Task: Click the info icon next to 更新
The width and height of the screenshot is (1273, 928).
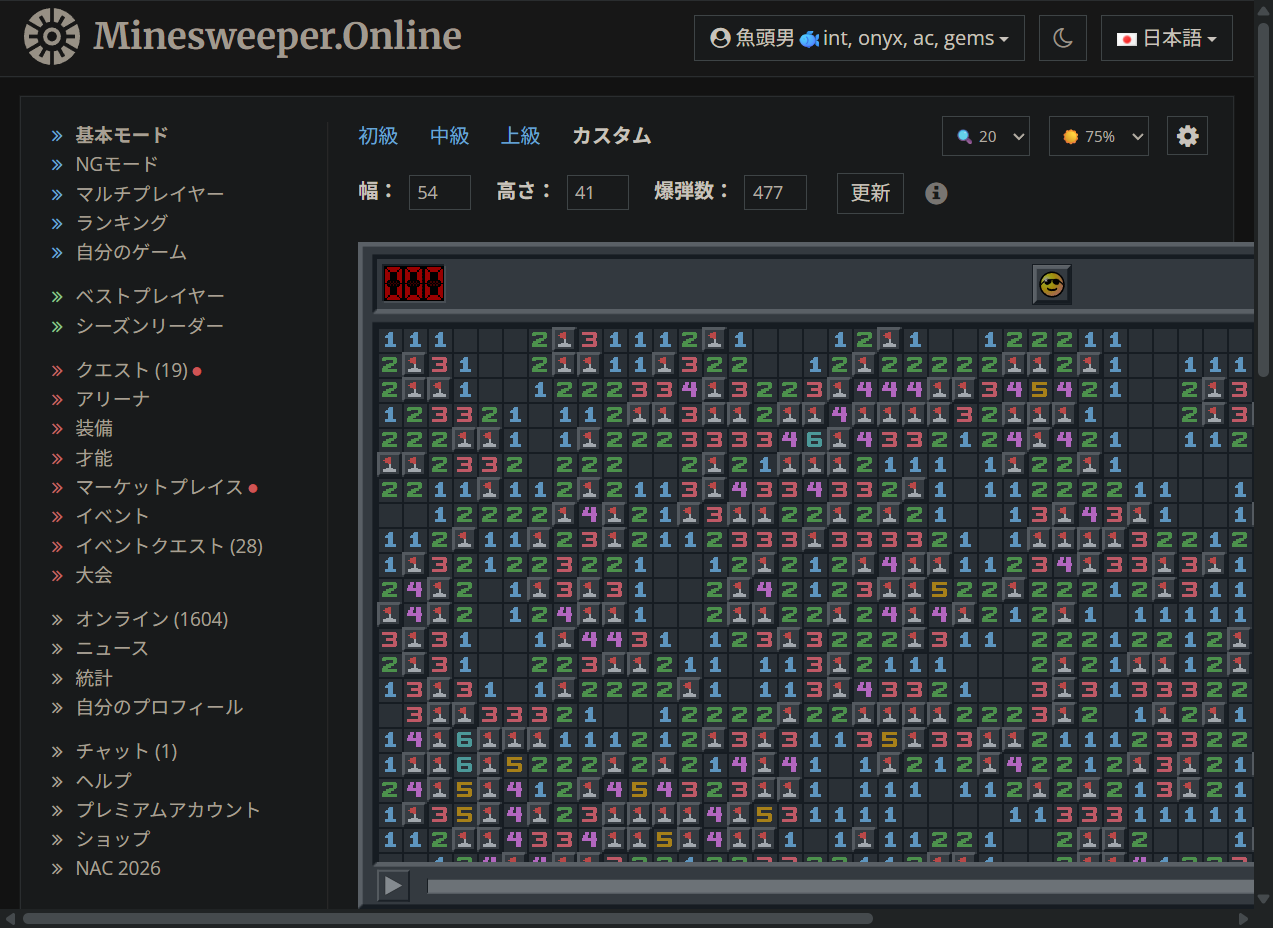Action: [x=936, y=193]
